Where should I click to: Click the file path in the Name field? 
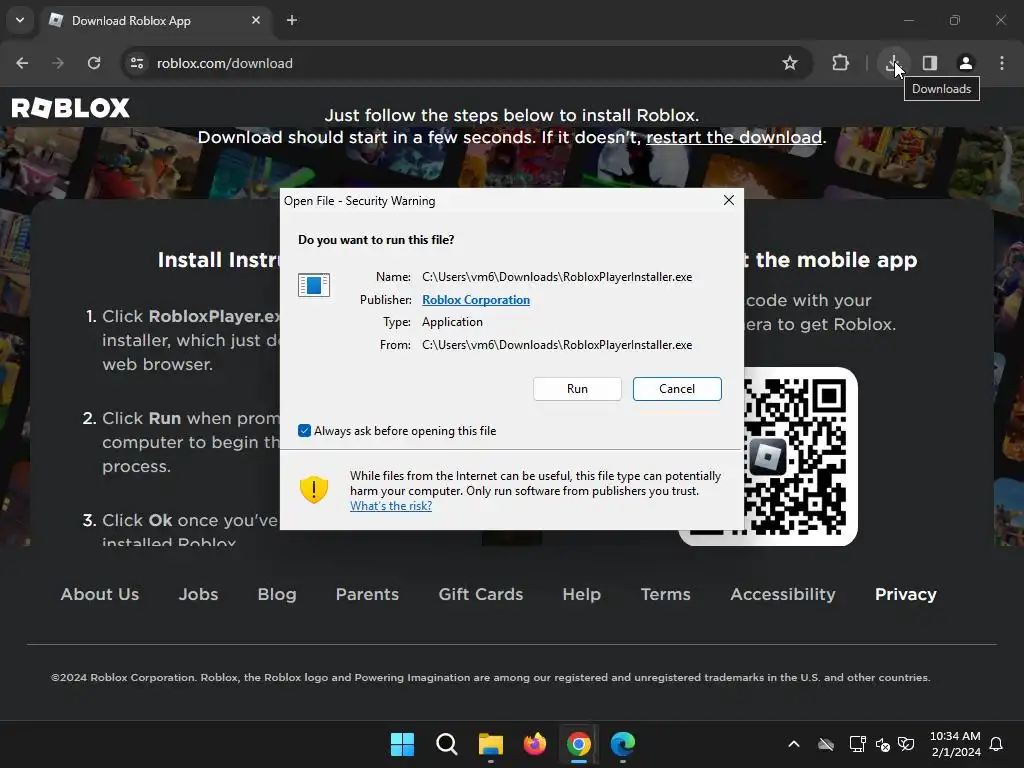tap(557, 277)
